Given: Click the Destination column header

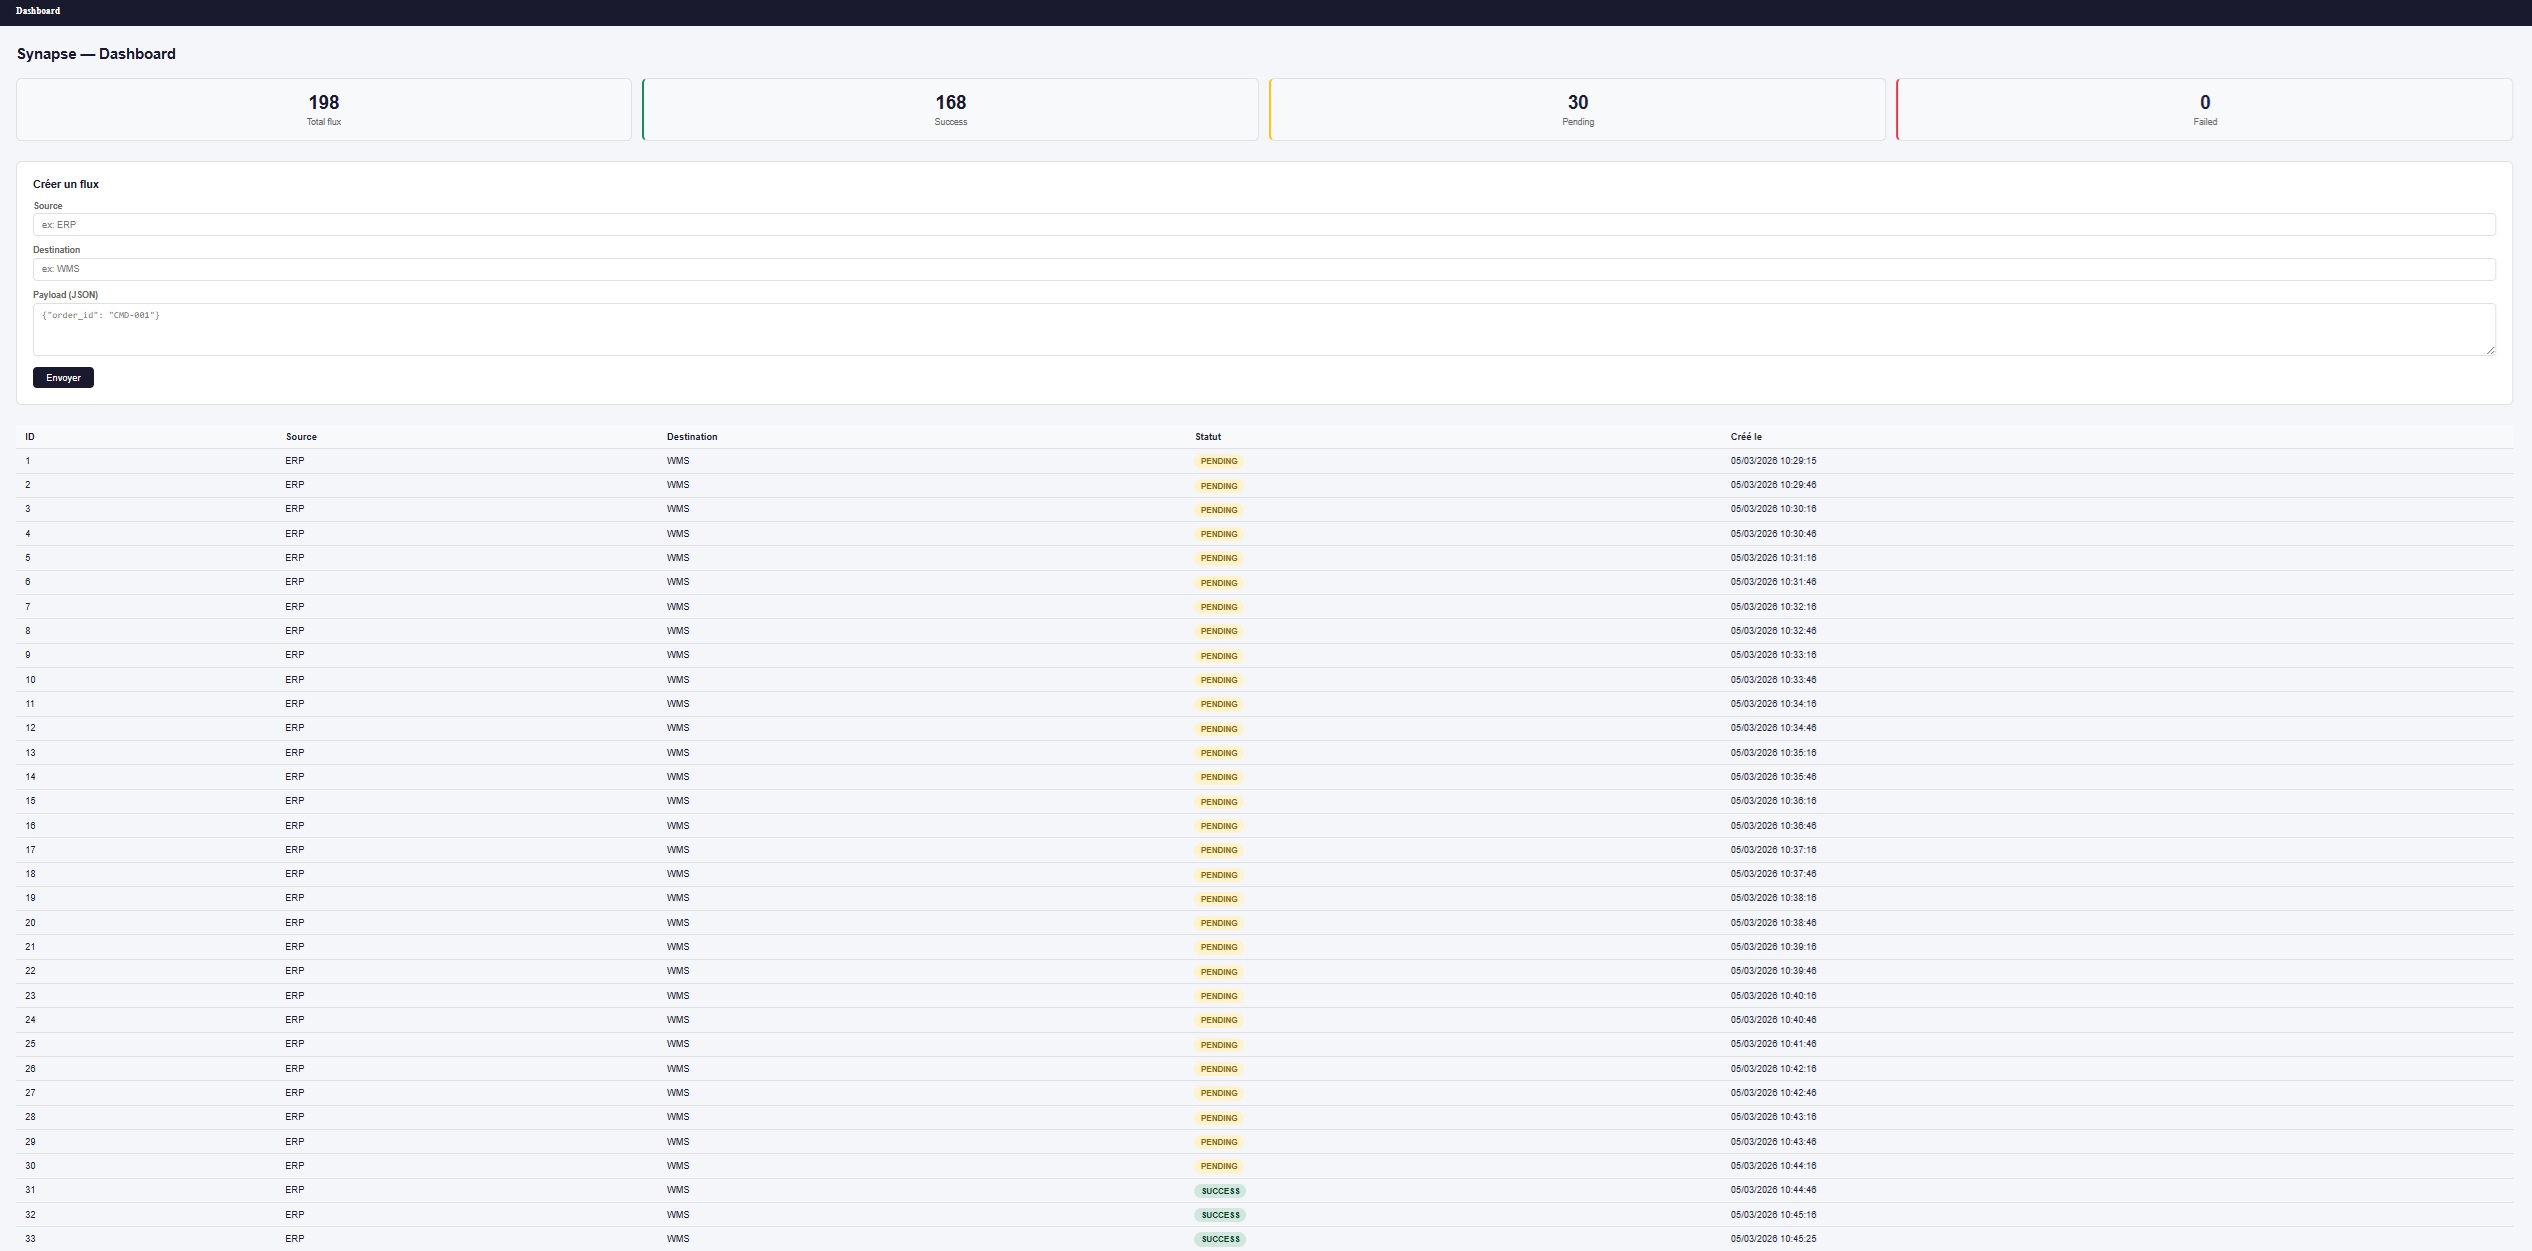Looking at the screenshot, I should 692,437.
